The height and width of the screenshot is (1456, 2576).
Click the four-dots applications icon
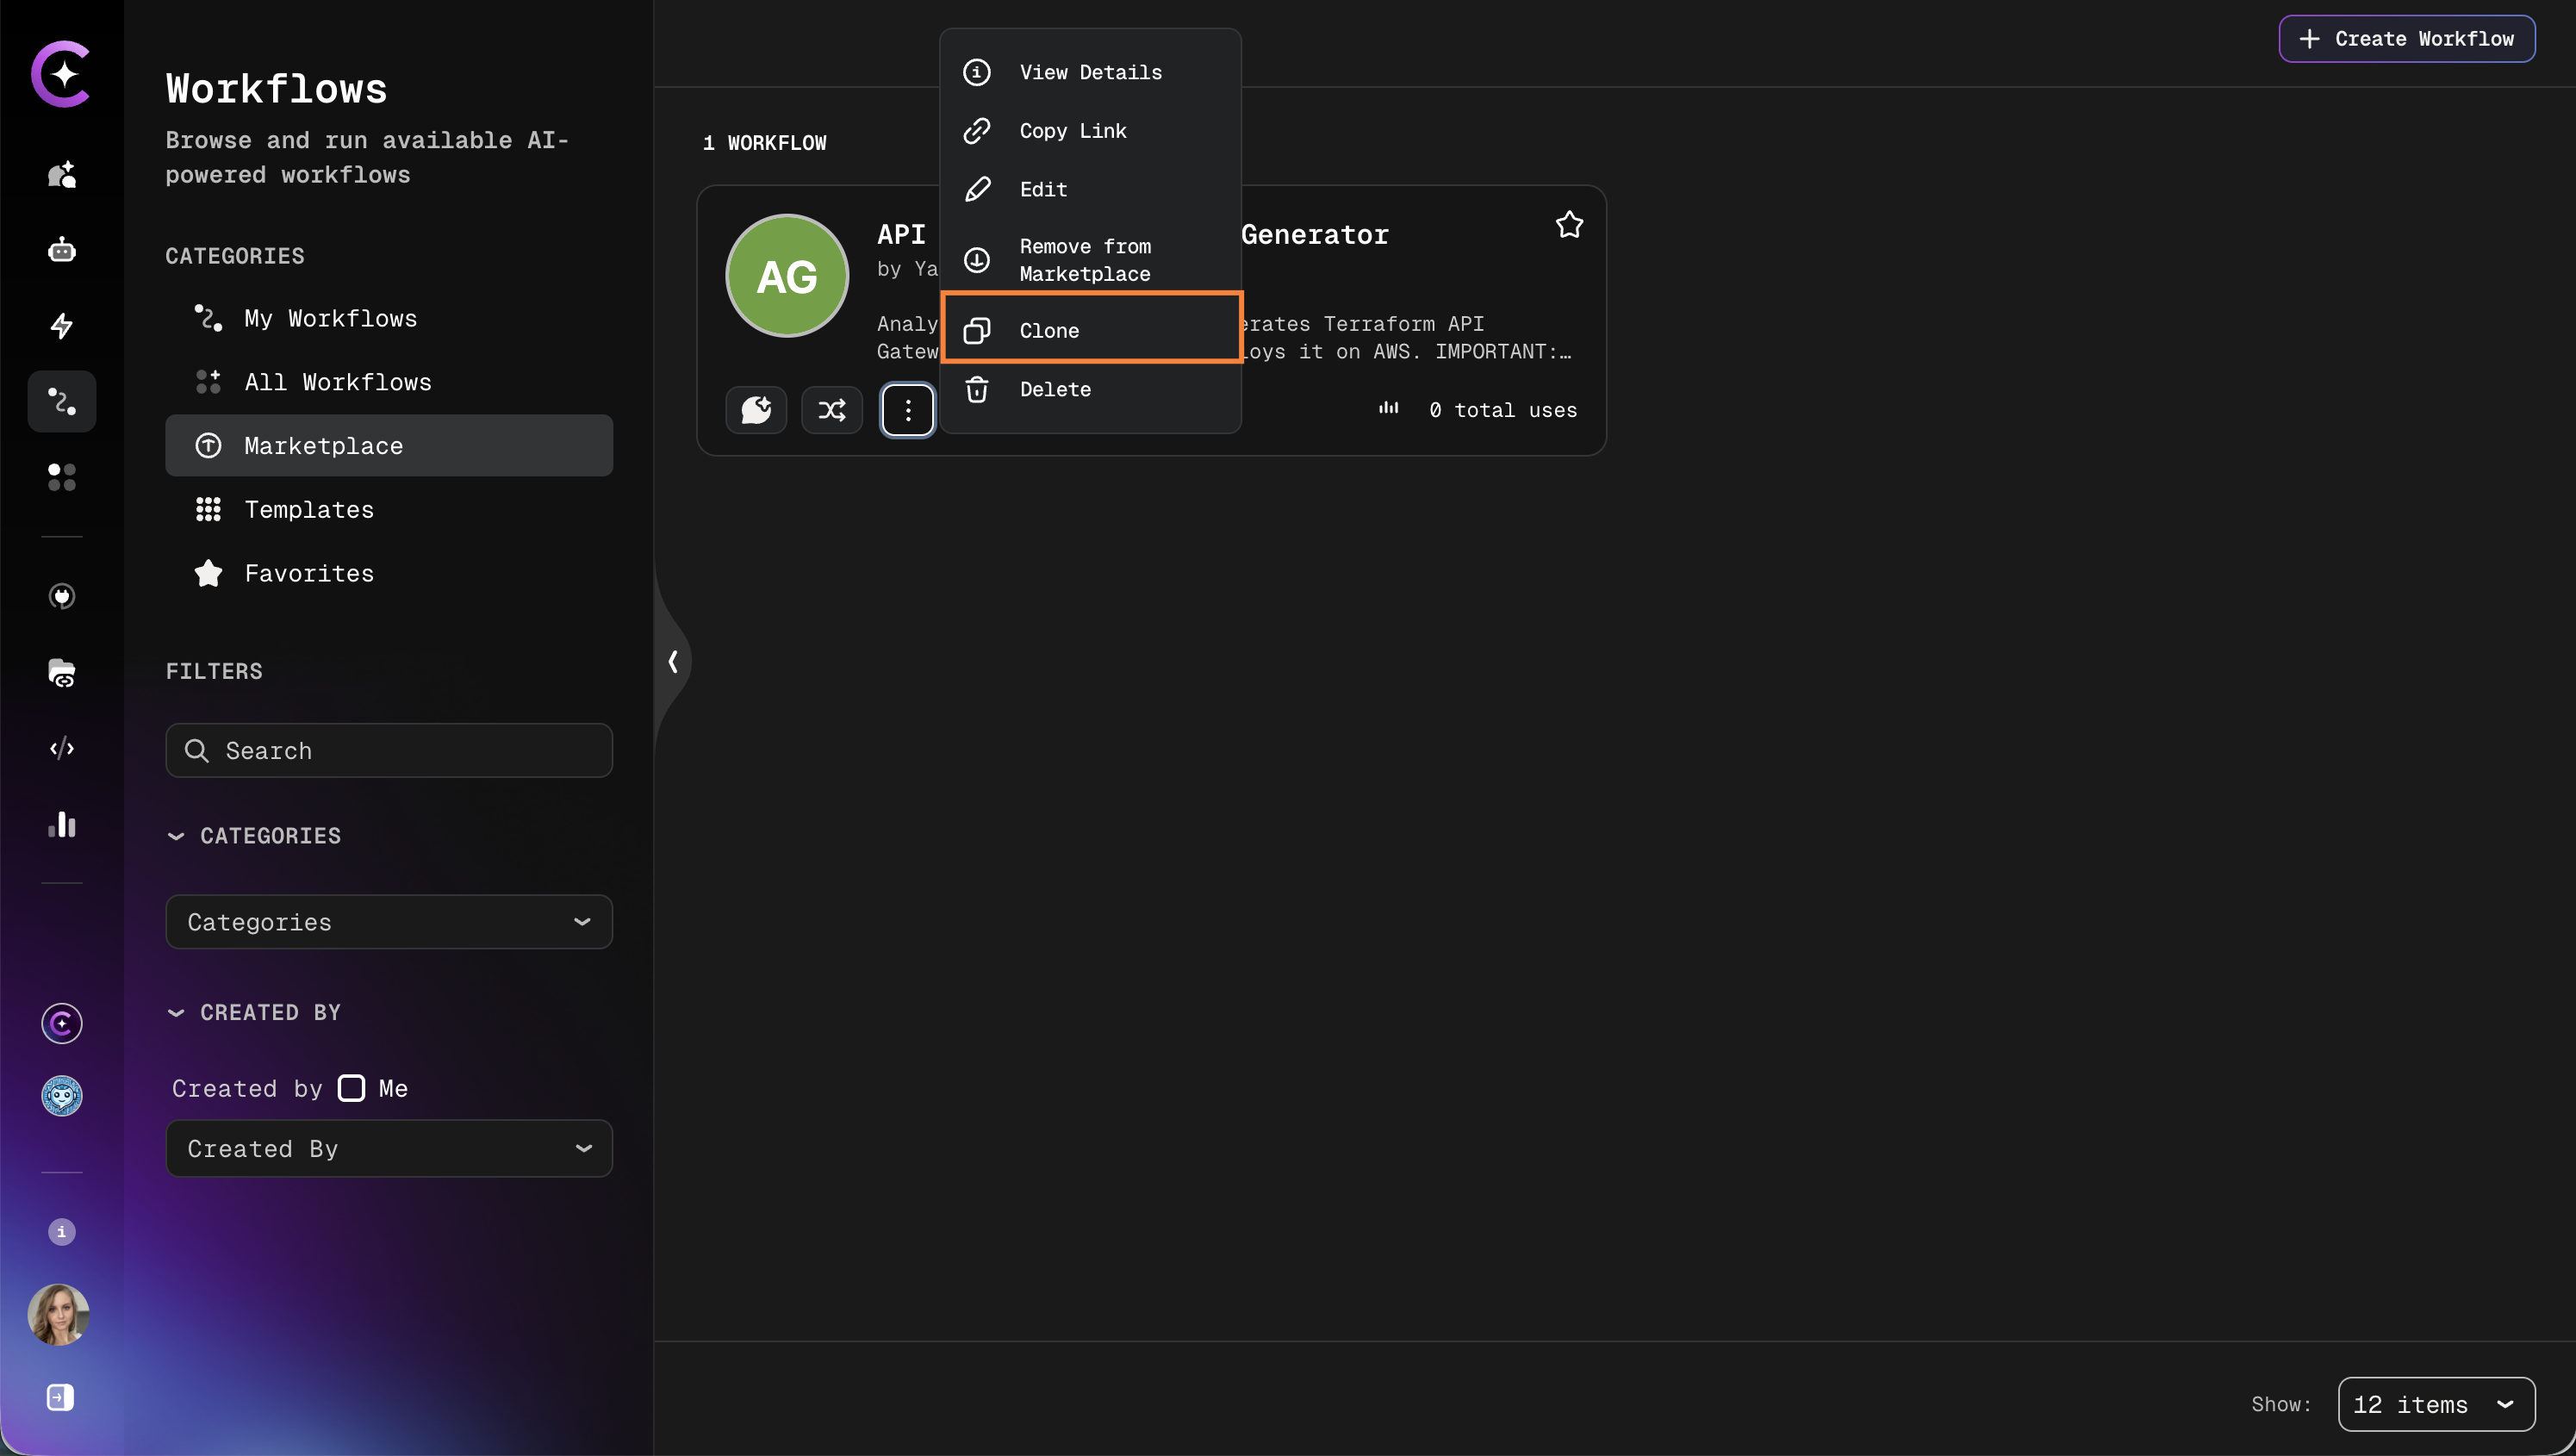click(62, 477)
